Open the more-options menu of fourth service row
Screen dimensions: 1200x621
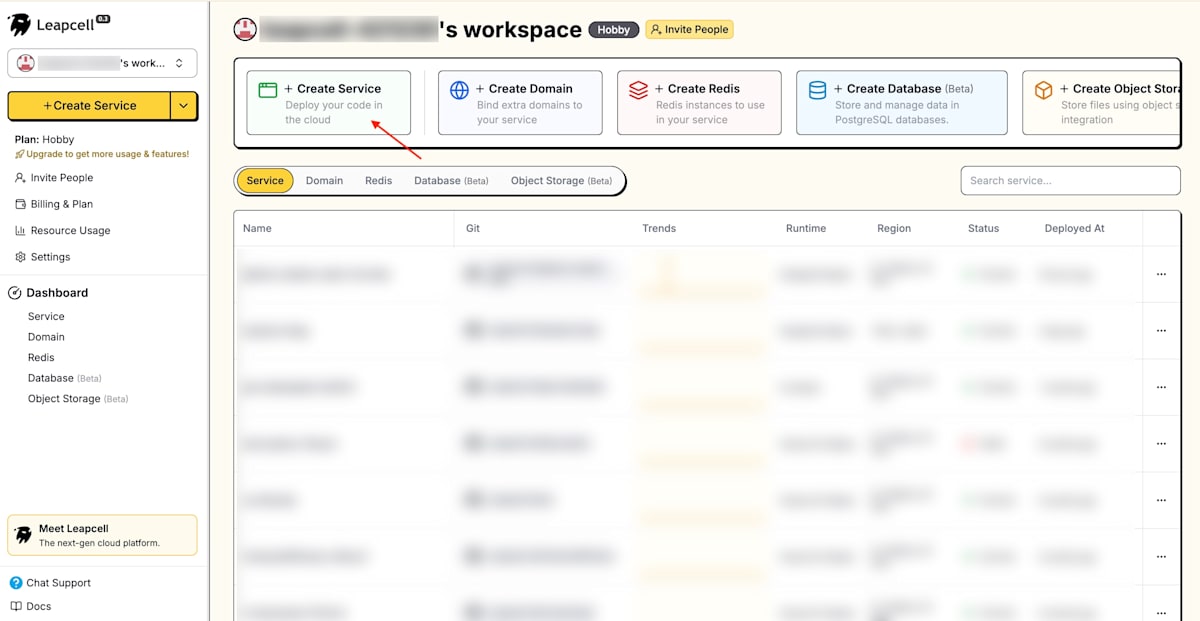(x=1161, y=443)
